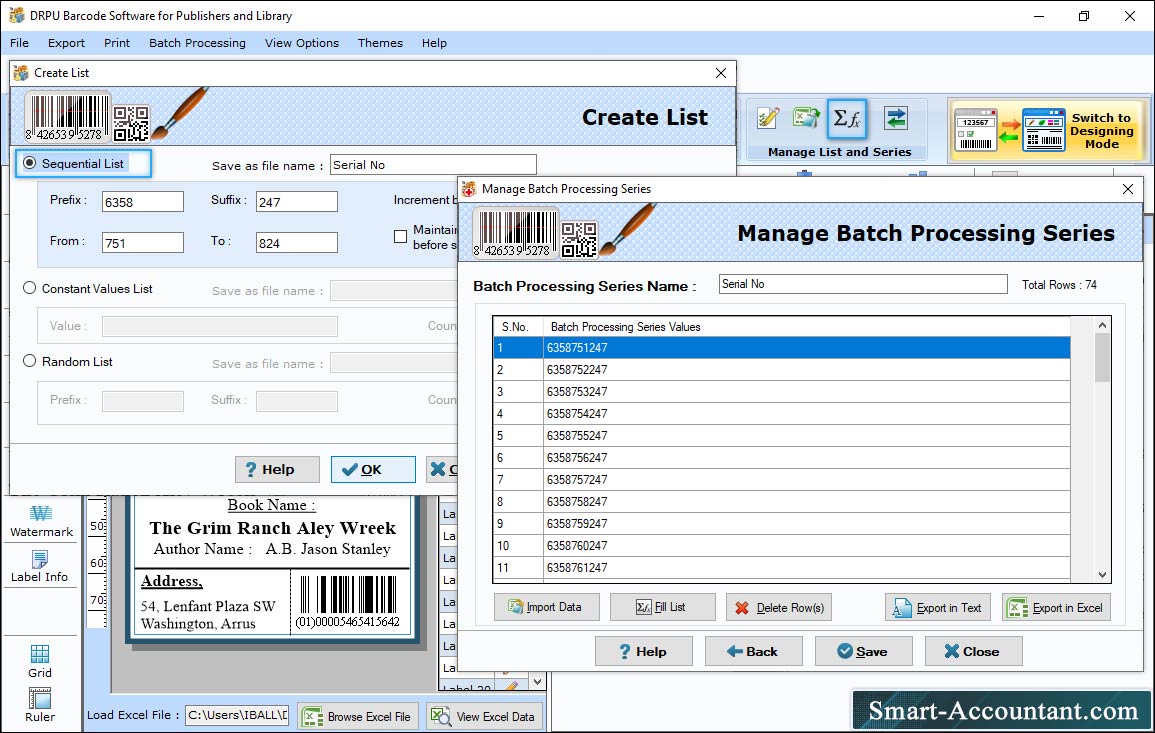The image size is (1155, 733).
Task: Click label list scroll down arrow
Action: point(537,681)
